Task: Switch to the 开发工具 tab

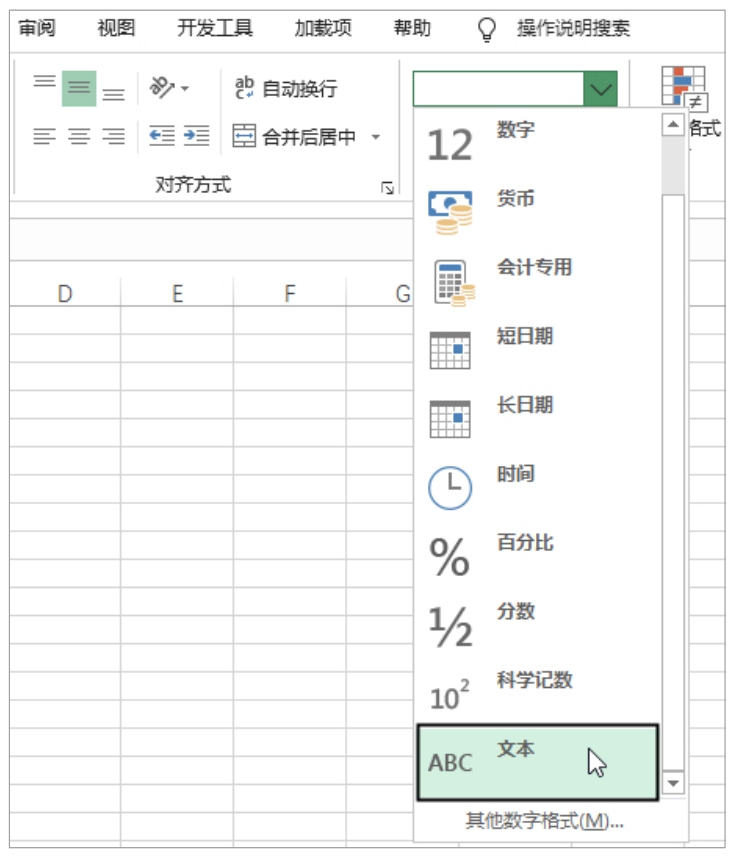Action: tap(215, 28)
